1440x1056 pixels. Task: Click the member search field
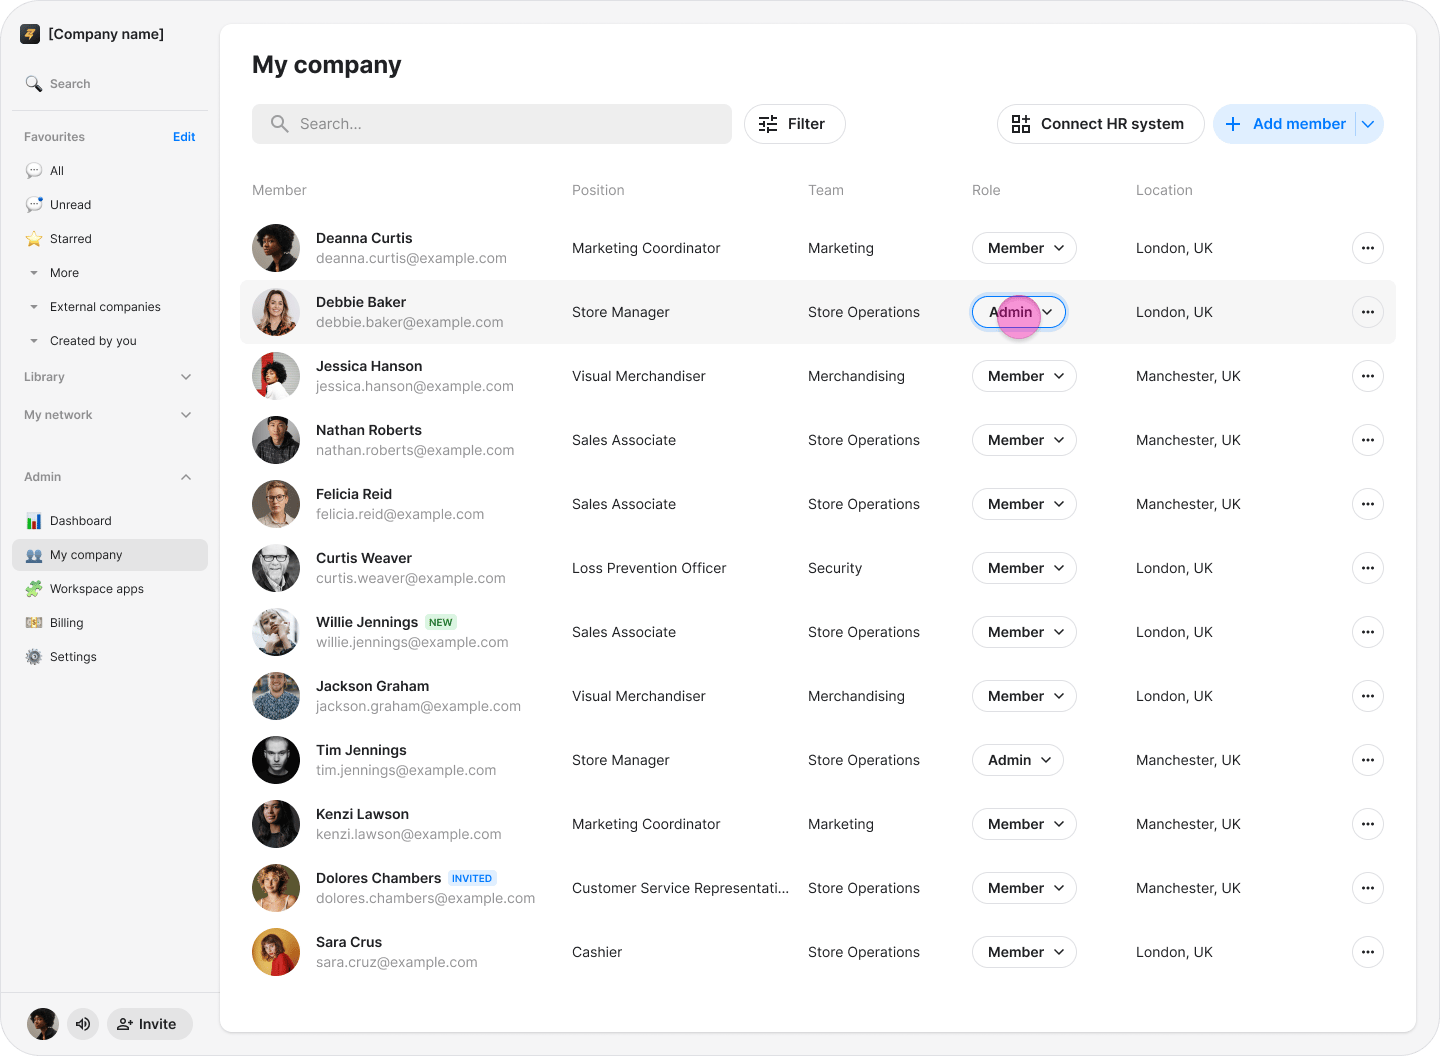tap(492, 124)
